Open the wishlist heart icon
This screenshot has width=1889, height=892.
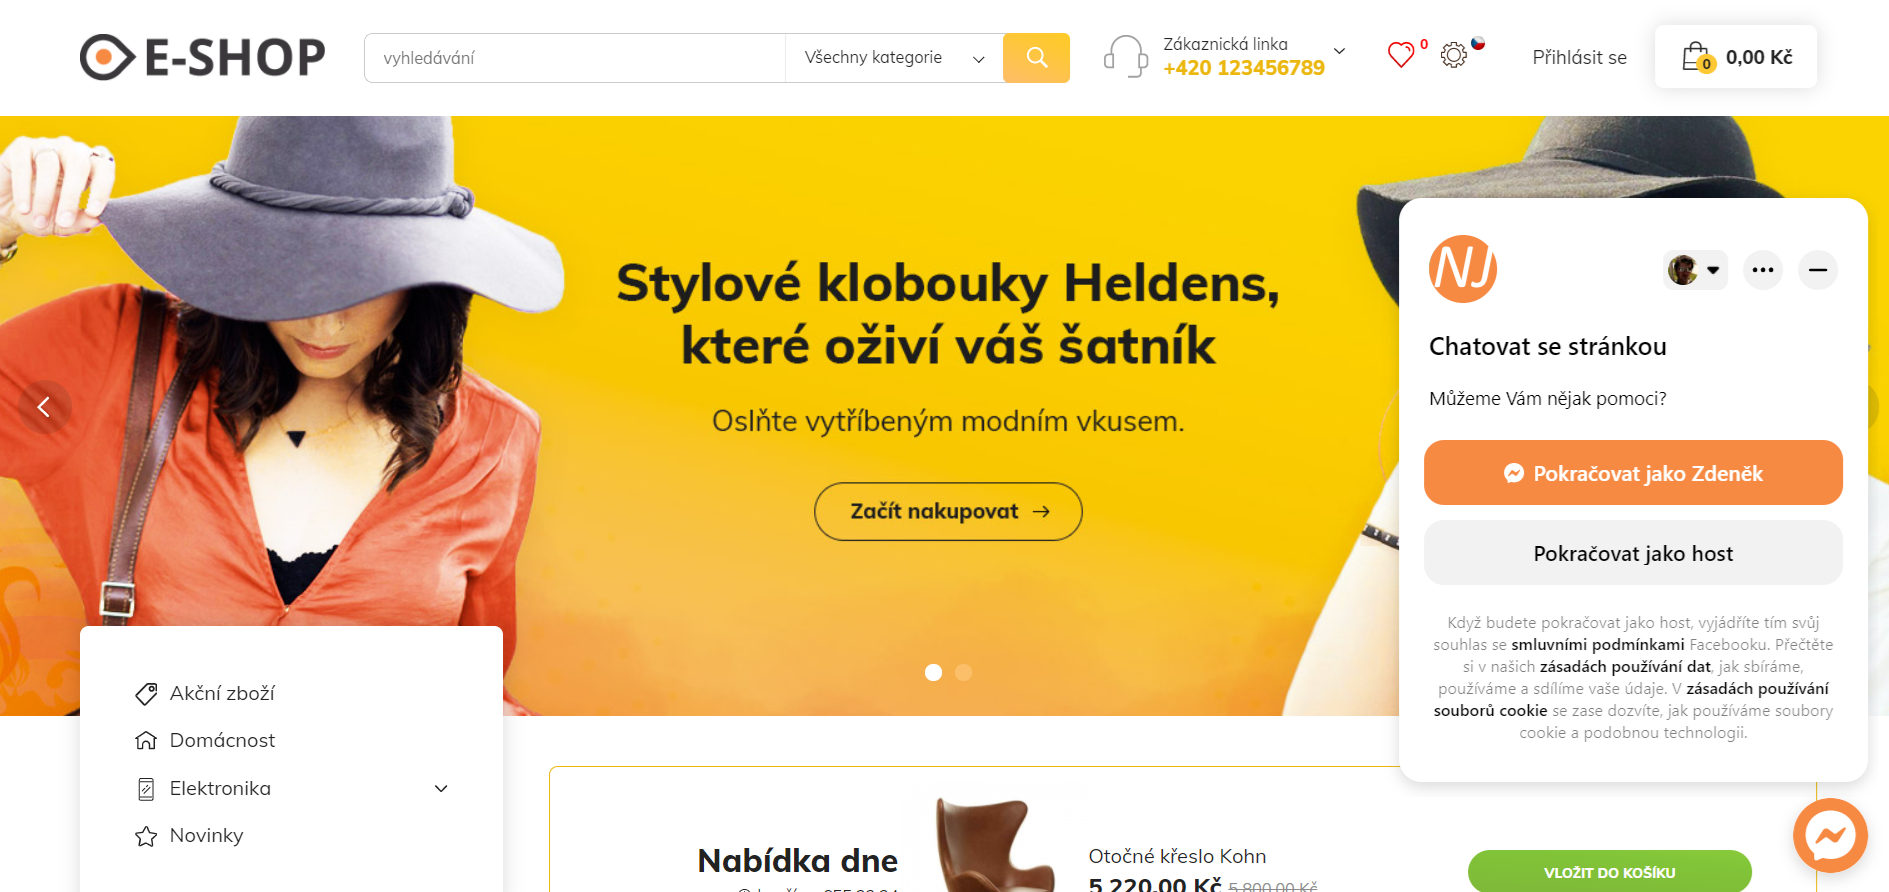[1401, 55]
